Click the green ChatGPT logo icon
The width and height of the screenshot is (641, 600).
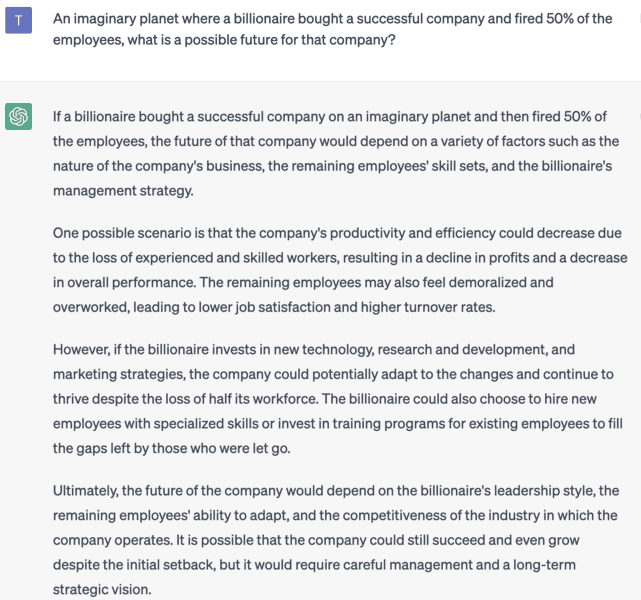coord(19,117)
